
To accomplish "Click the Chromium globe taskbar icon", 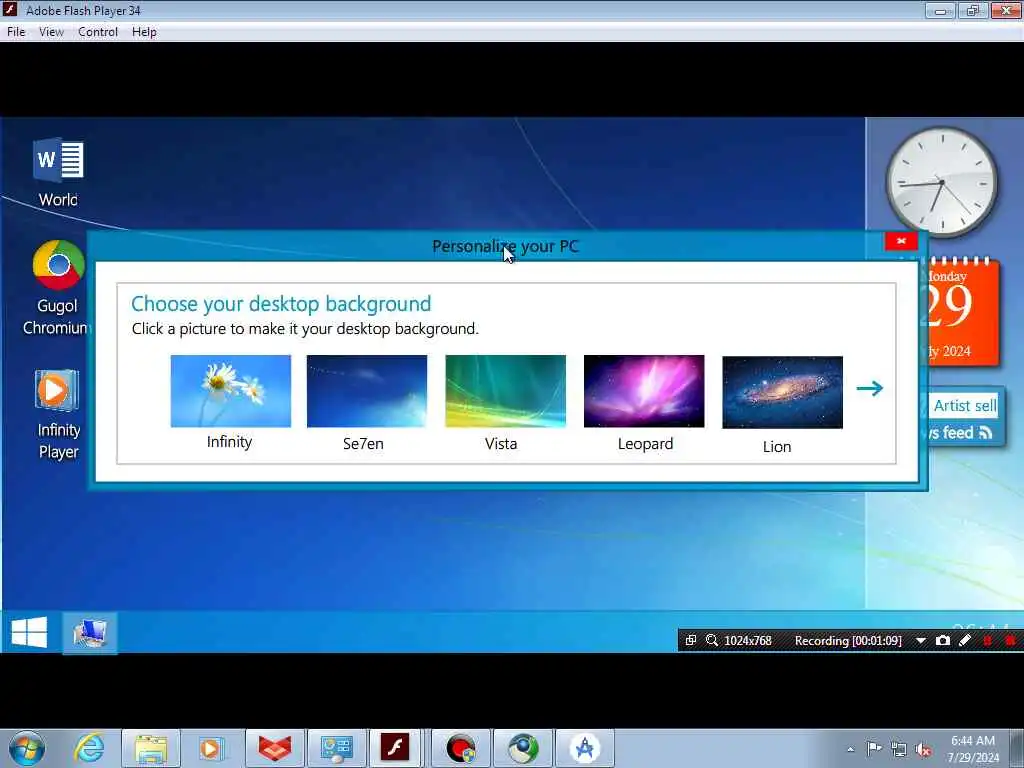I will [522, 748].
